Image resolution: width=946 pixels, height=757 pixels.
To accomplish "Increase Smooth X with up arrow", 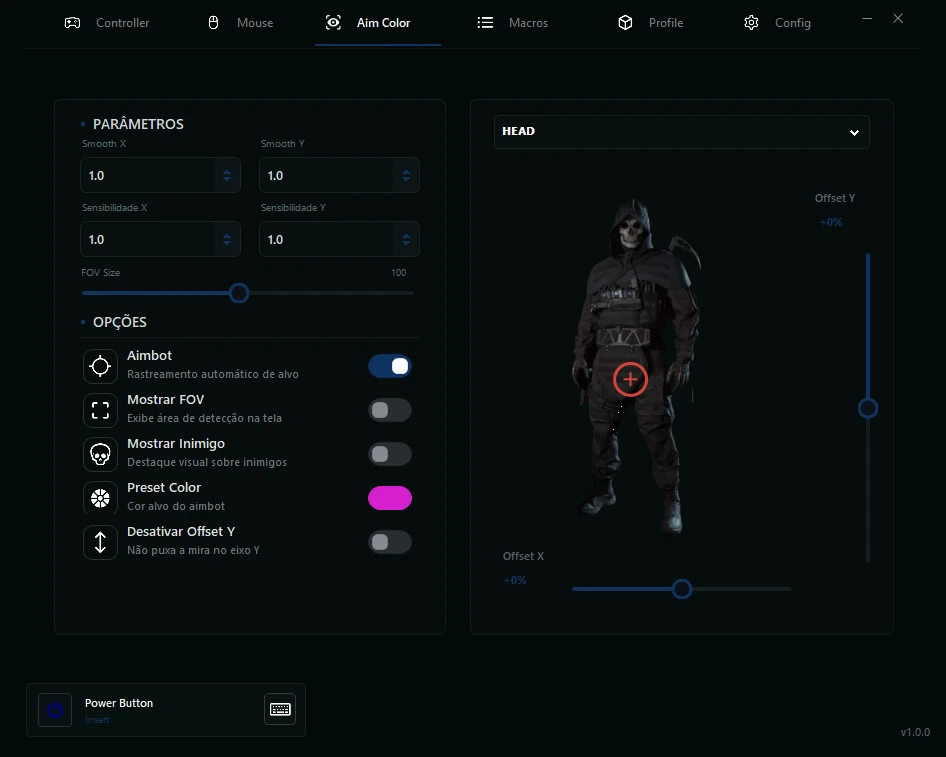I will click(227, 171).
